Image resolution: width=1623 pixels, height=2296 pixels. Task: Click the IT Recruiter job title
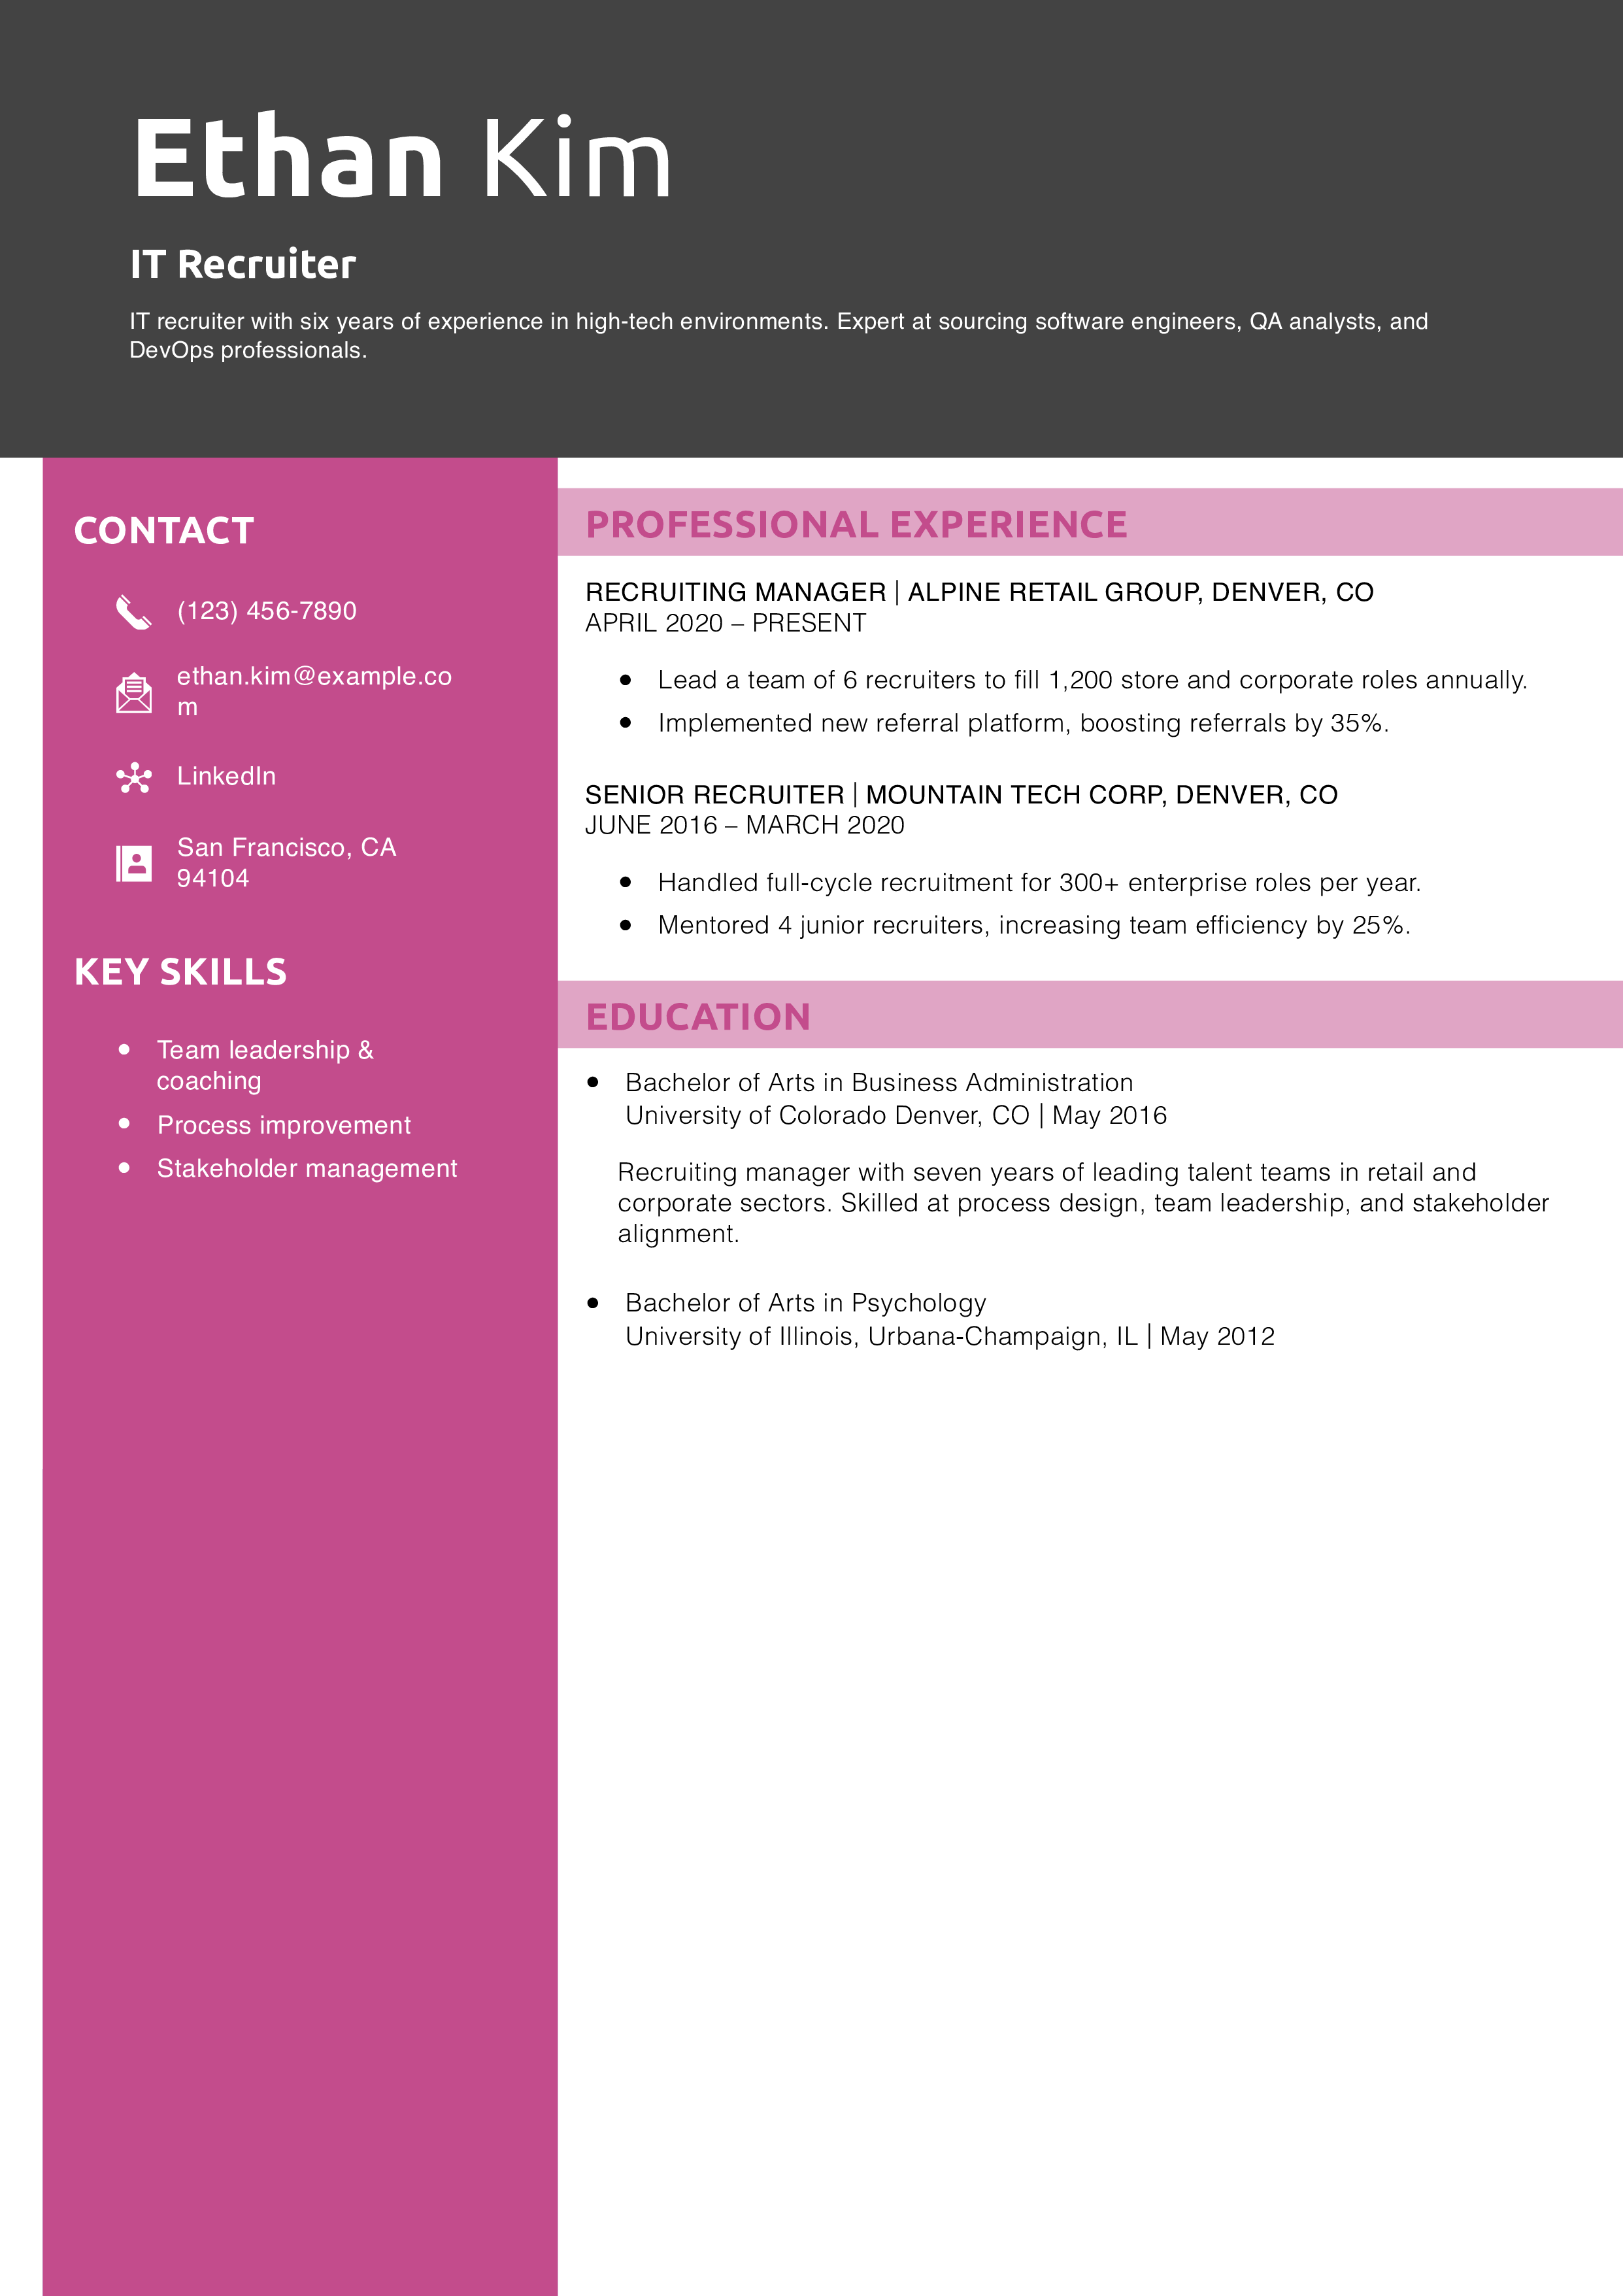[x=243, y=265]
